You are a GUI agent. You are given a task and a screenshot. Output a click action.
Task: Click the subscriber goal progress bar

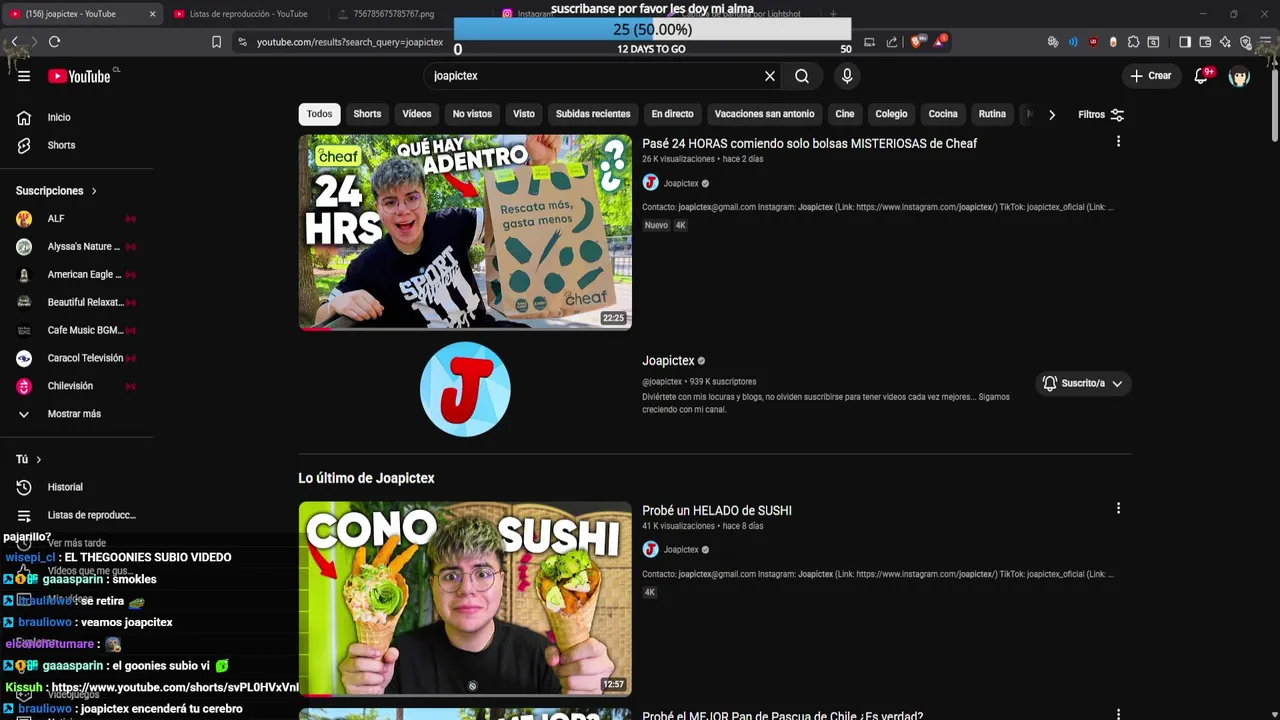click(652, 30)
